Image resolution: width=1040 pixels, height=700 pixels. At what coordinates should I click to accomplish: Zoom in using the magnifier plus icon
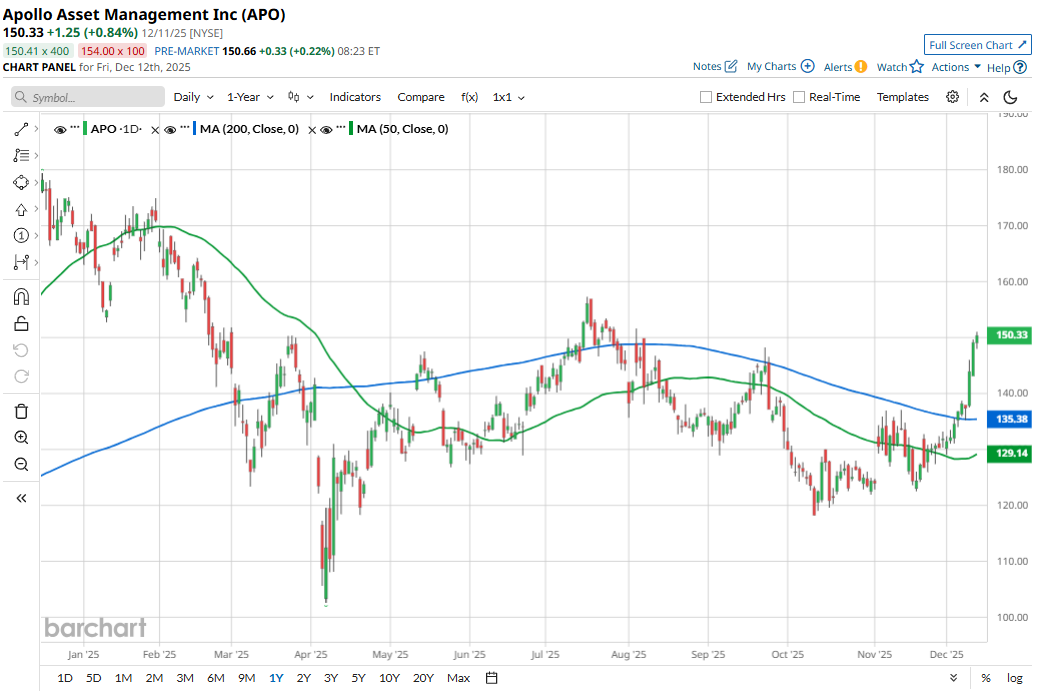[x=21, y=438]
